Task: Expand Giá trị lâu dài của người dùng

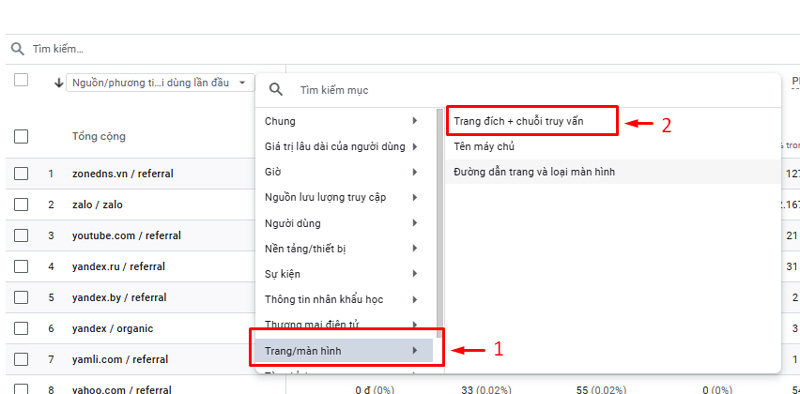Action: (344, 147)
